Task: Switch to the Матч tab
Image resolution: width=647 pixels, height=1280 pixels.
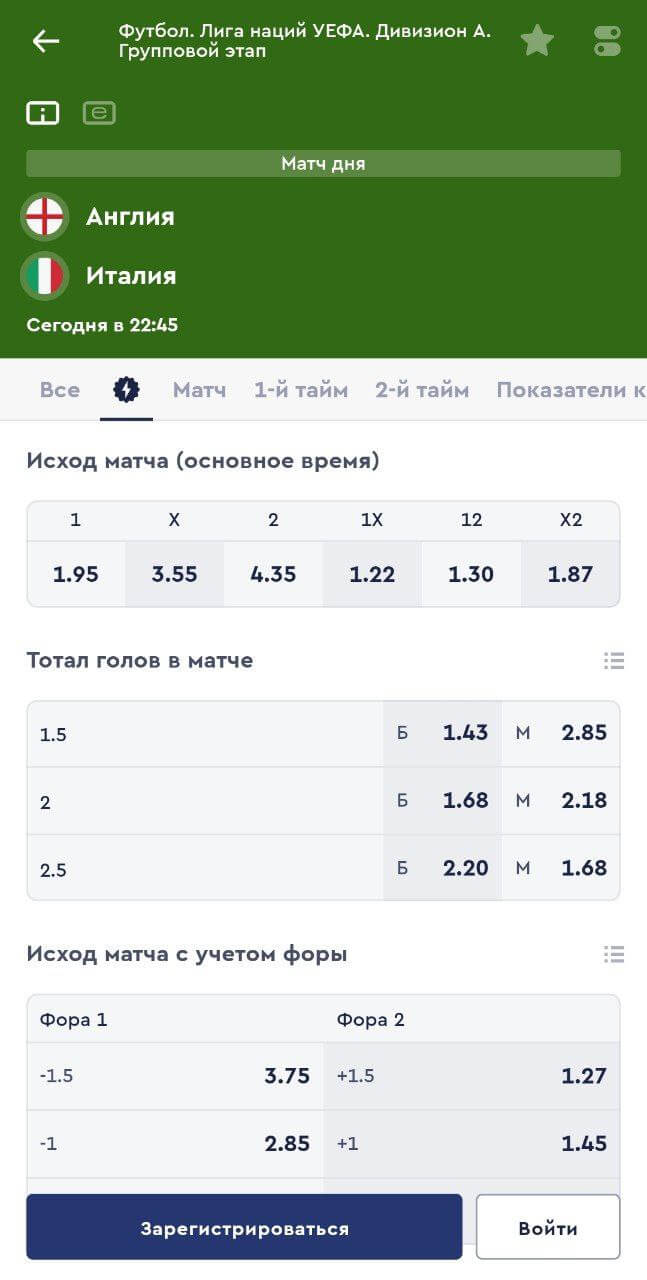Action: (199, 390)
